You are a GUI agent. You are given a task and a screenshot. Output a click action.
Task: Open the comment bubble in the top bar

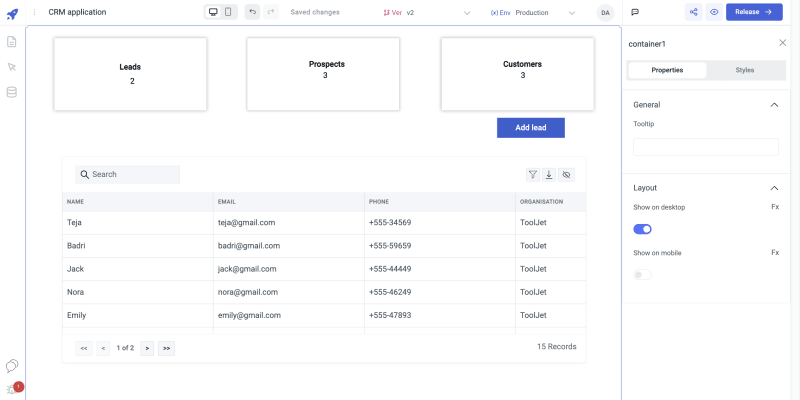pos(635,12)
